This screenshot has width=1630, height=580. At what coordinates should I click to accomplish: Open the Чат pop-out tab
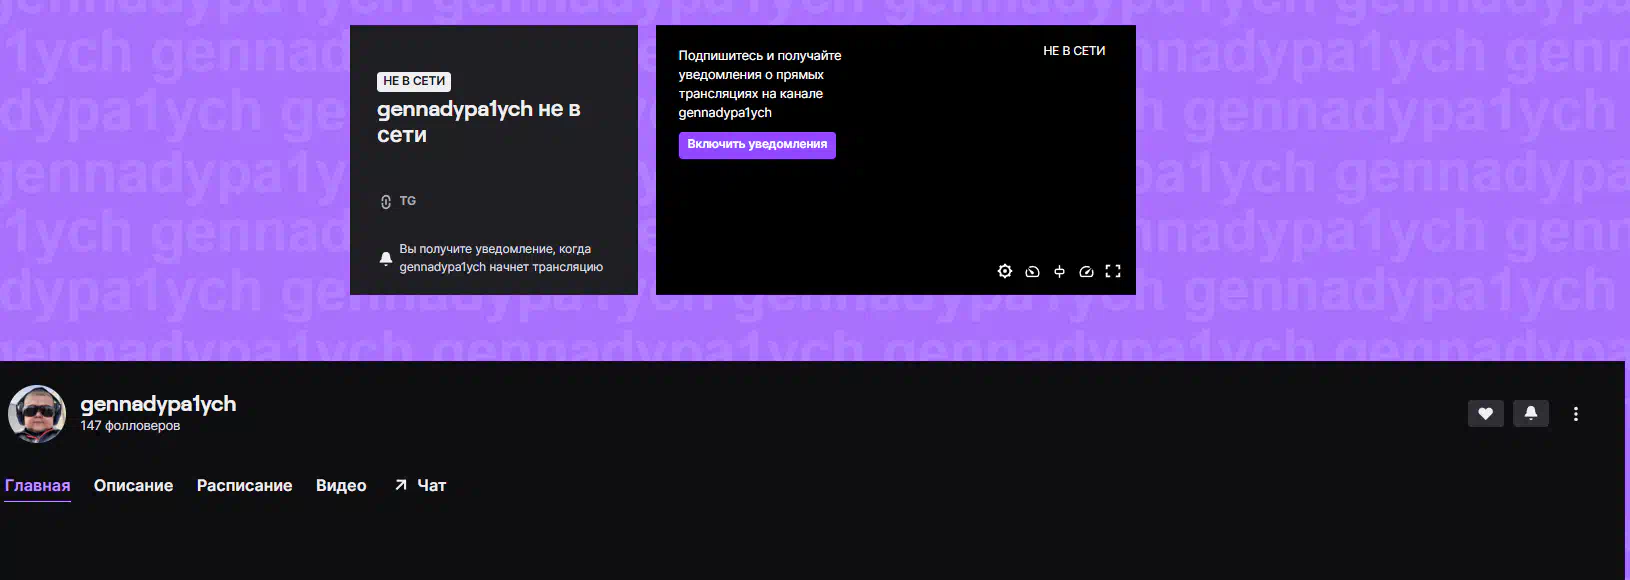pos(420,486)
